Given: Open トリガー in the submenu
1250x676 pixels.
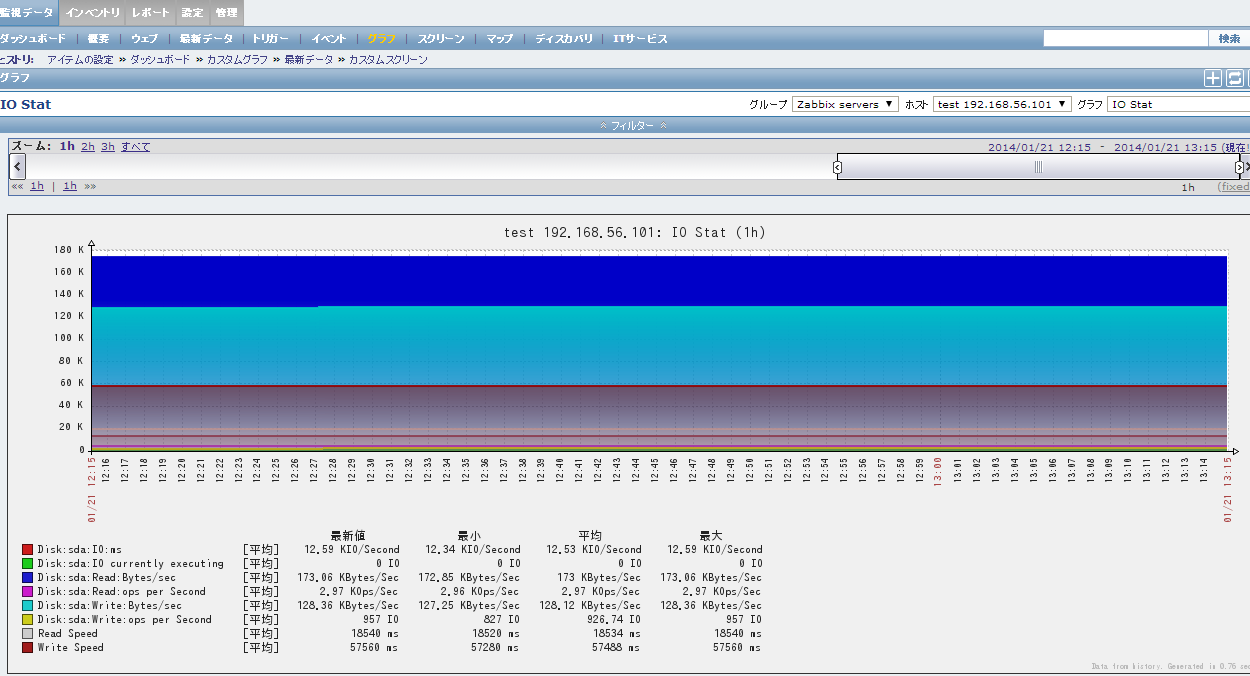Looking at the screenshot, I should (271, 38).
